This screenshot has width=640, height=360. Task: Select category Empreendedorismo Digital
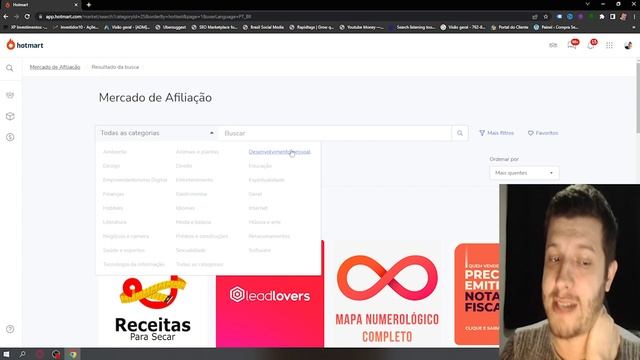pyautogui.click(x=135, y=180)
